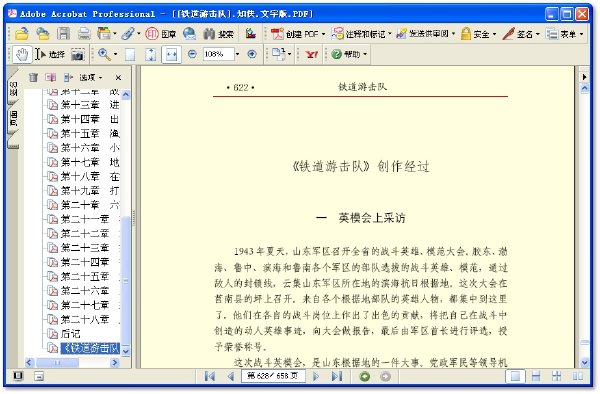Screen dimensions: 600x394
Task: Open the binoculars Search (搜索) tool
Action: coord(218,34)
